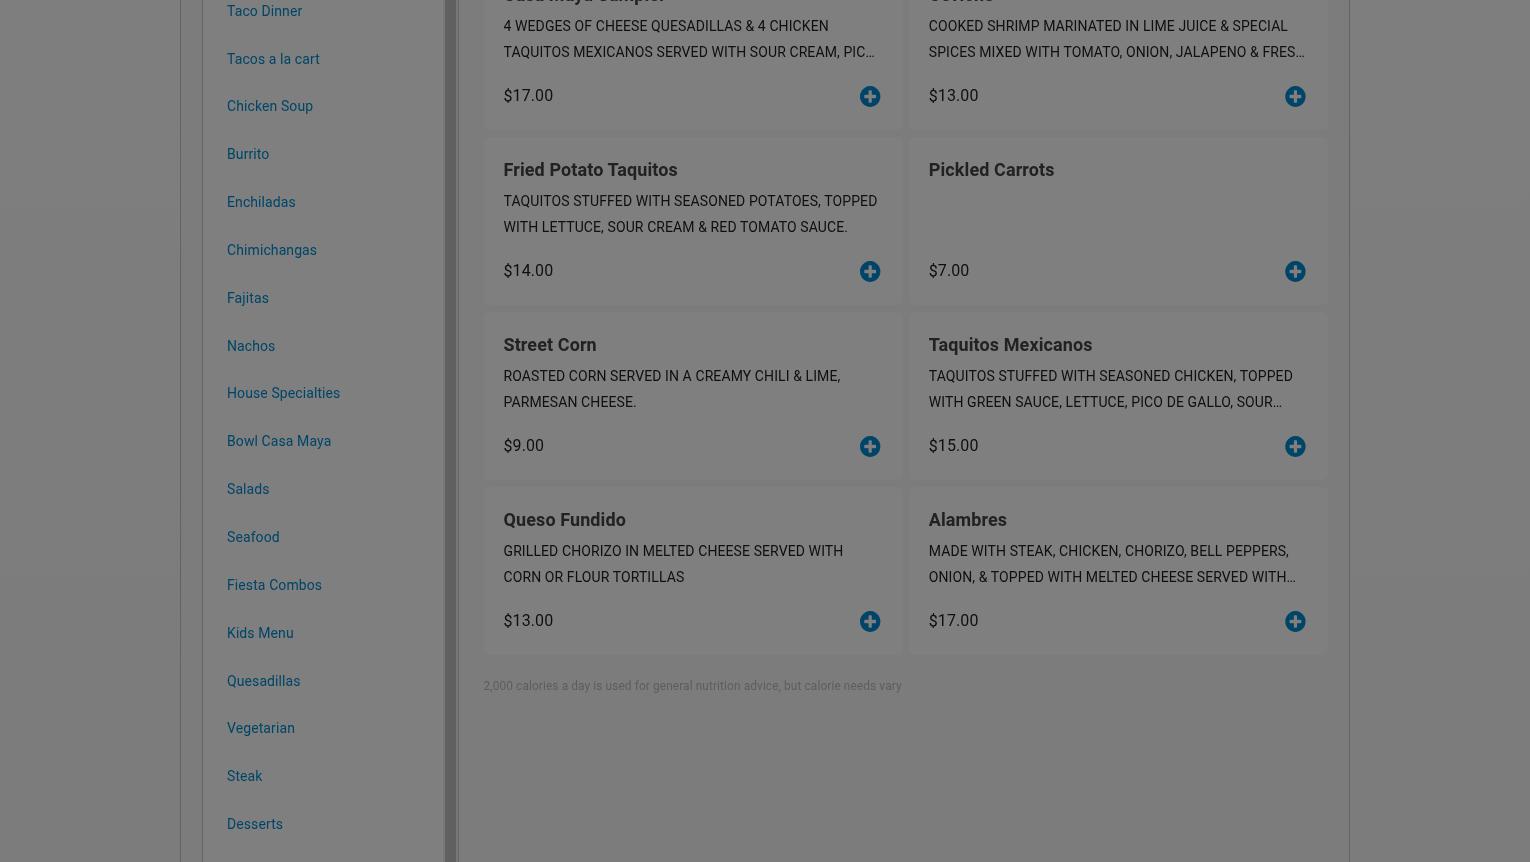Add Casa Maya Sampler $17.00 item to order
This screenshot has width=1530, height=862.
(870, 96)
